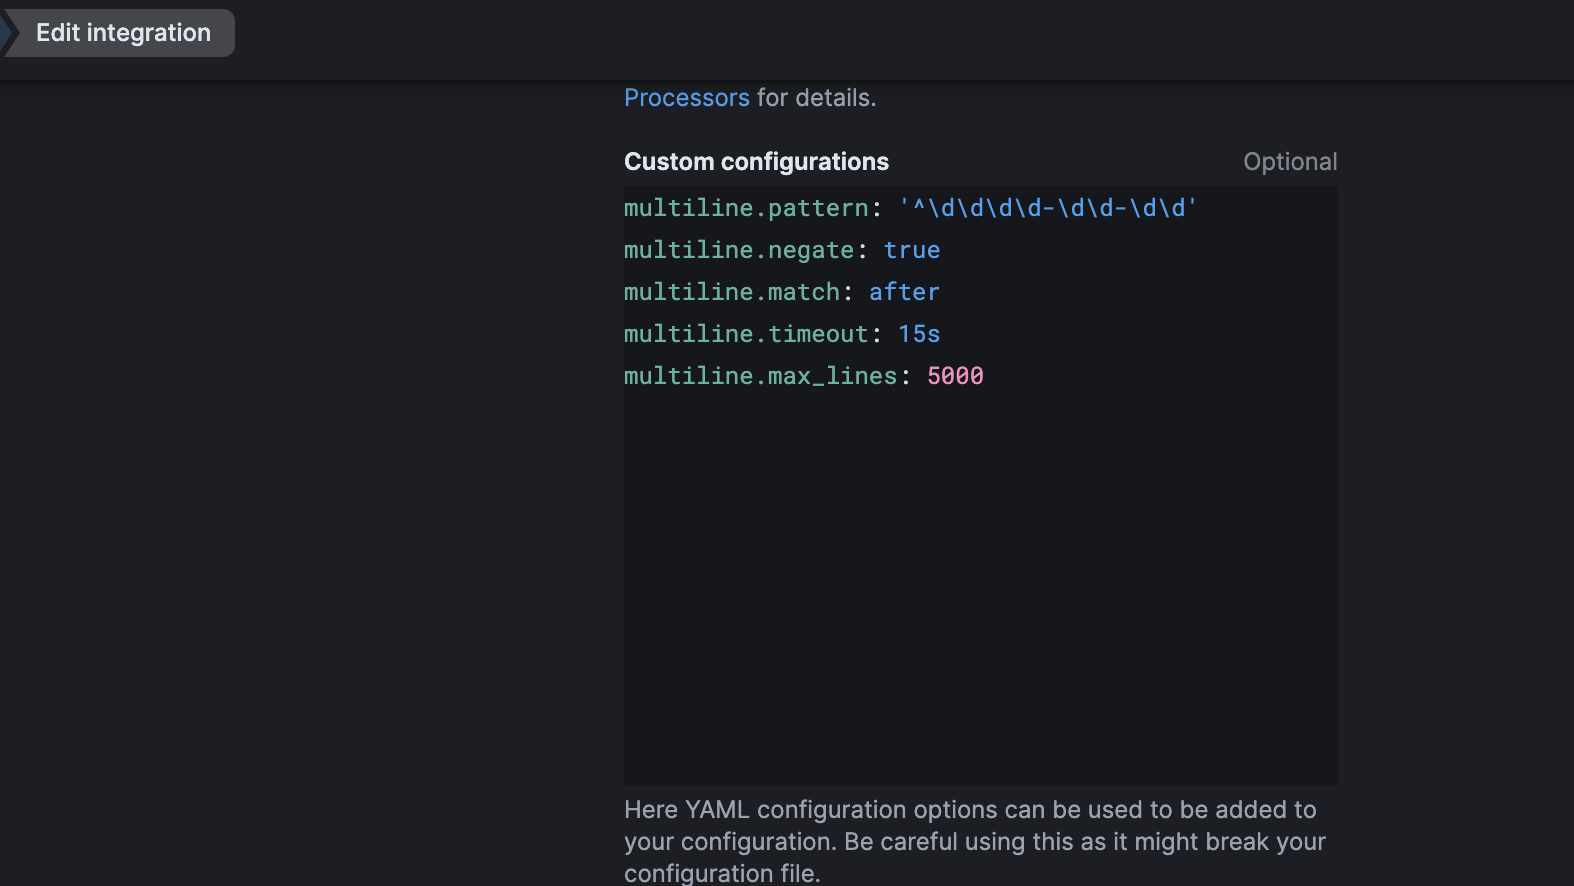Viewport: 1574px width, 886px height.
Task: Place cursor on multiline.max_lines key
Action: [760, 376]
